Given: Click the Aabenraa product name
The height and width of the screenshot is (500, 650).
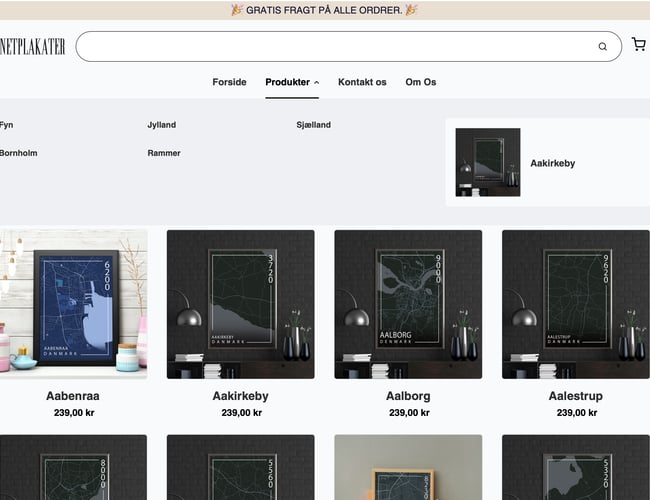Looking at the screenshot, I should 73,396.
